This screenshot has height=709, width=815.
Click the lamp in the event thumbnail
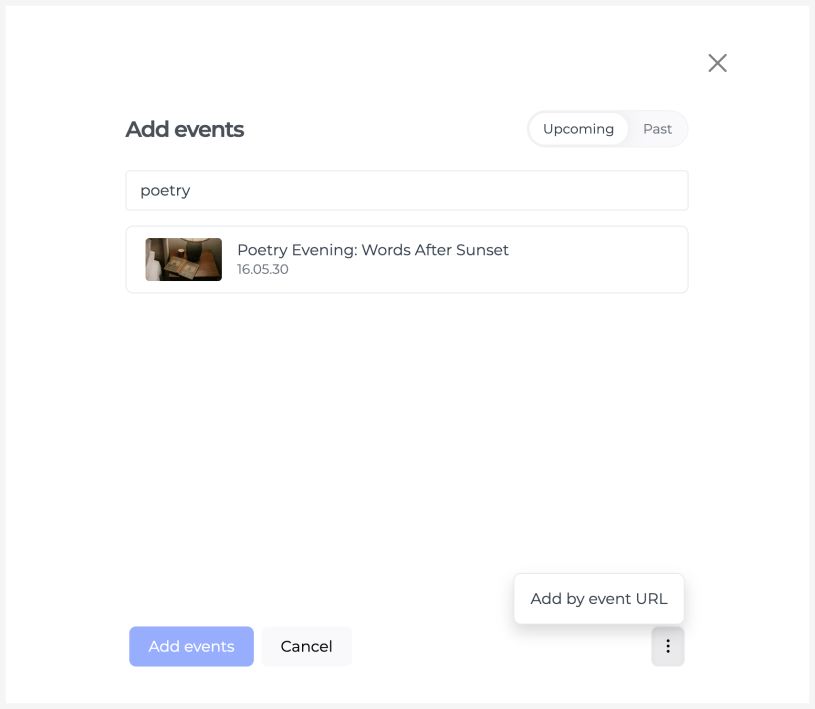point(194,248)
